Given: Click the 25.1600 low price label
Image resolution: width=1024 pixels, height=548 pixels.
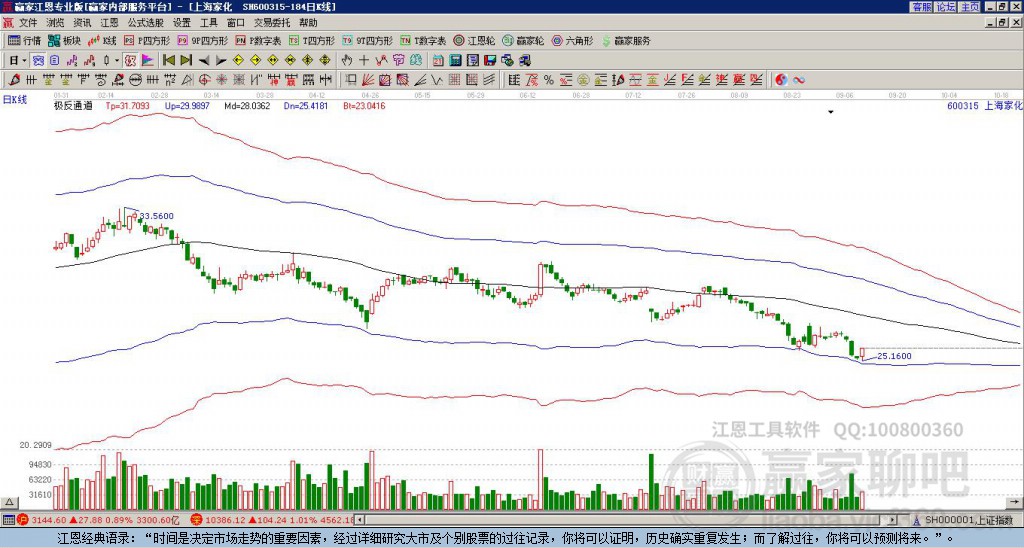Looking at the screenshot, I should tap(894, 356).
